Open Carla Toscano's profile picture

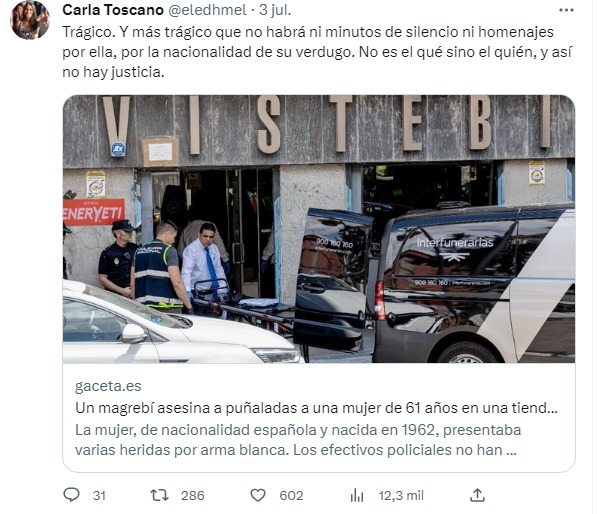pyautogui.click(x=29, y=20)
